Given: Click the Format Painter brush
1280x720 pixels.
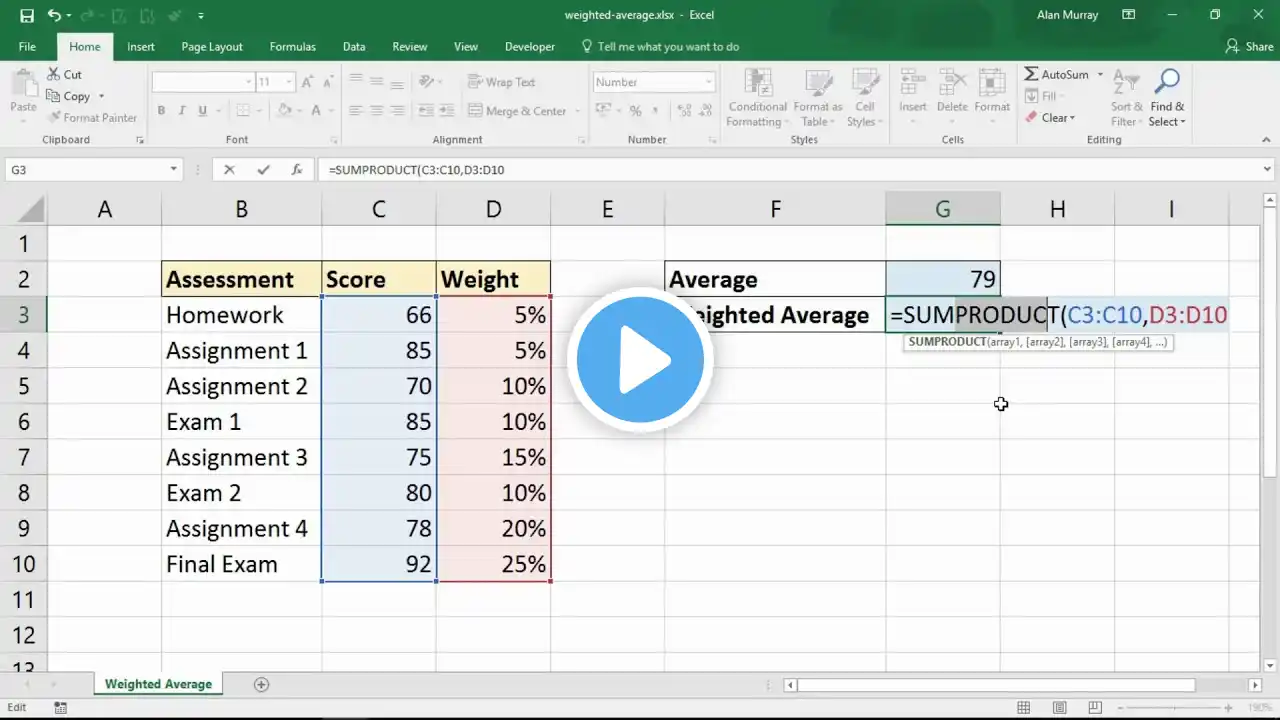Looking at the screenshot, I should (x=53, y=118).
